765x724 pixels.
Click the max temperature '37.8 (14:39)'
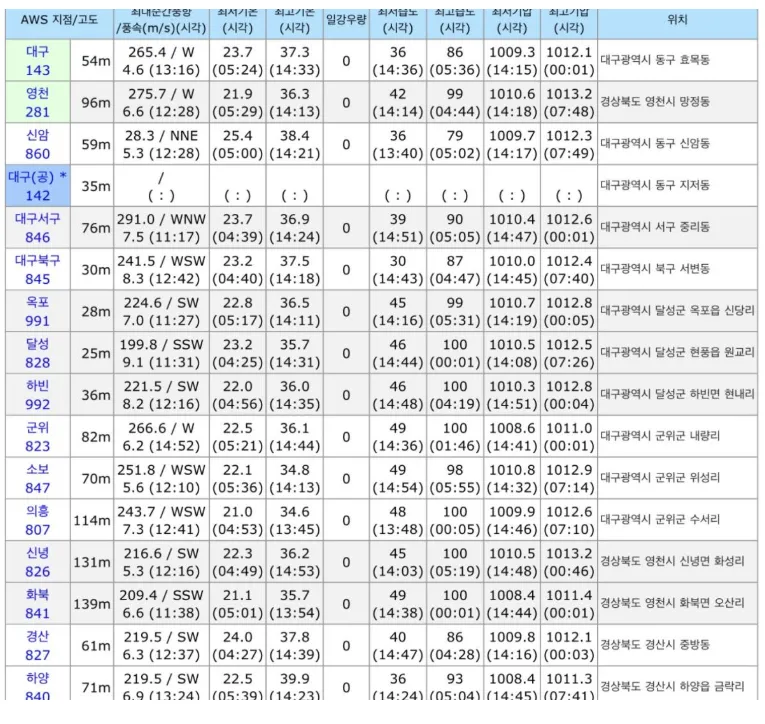295,645
